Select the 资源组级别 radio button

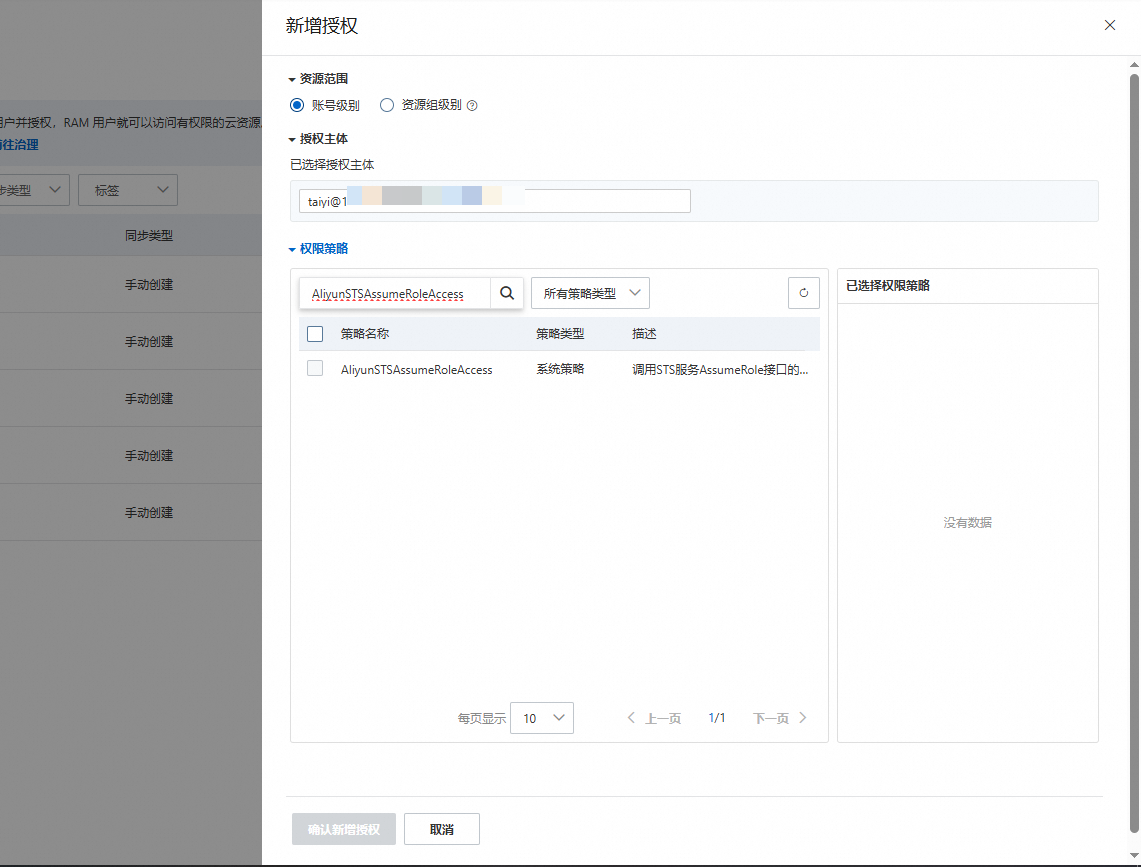(x=386, y=105)
